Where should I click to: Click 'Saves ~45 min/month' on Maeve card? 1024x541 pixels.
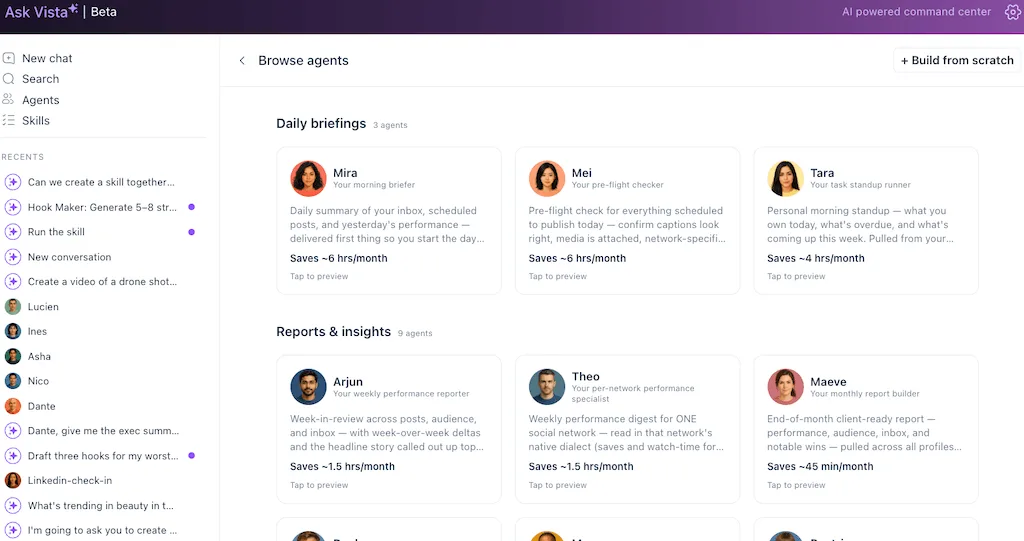coord(820,467)
